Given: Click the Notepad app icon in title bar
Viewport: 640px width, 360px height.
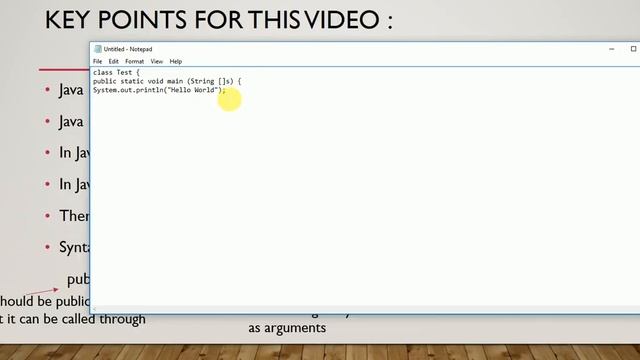Looking at the screenshot, I should pyautogui.click(x=98, y=49).
